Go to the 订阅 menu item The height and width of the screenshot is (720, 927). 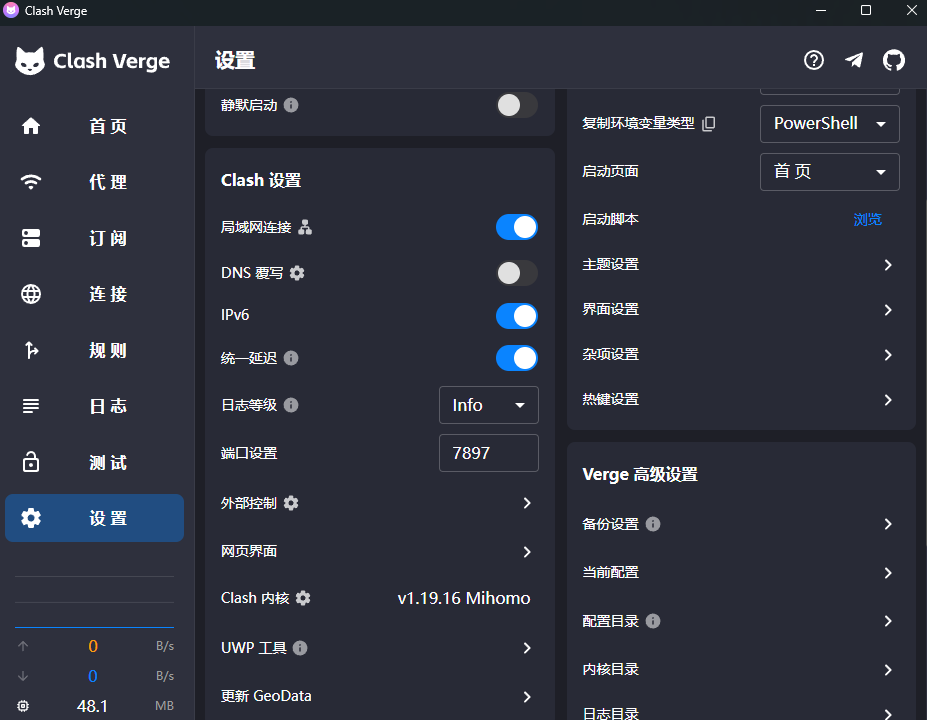95,238
